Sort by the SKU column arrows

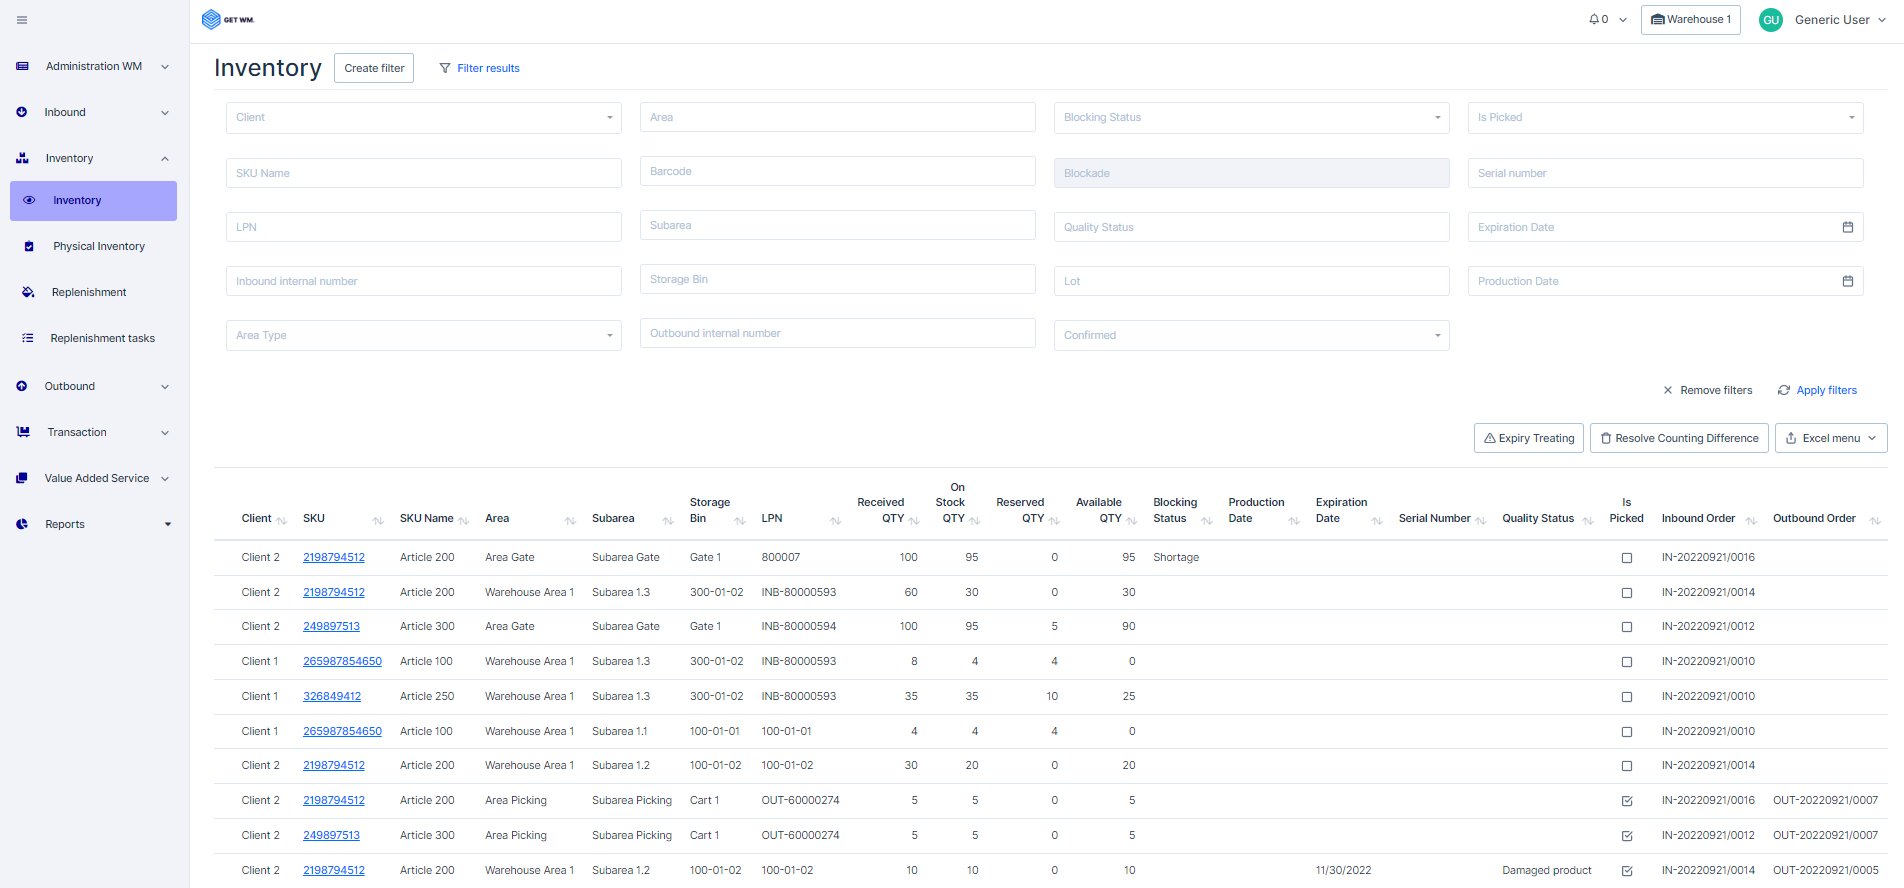378,520
